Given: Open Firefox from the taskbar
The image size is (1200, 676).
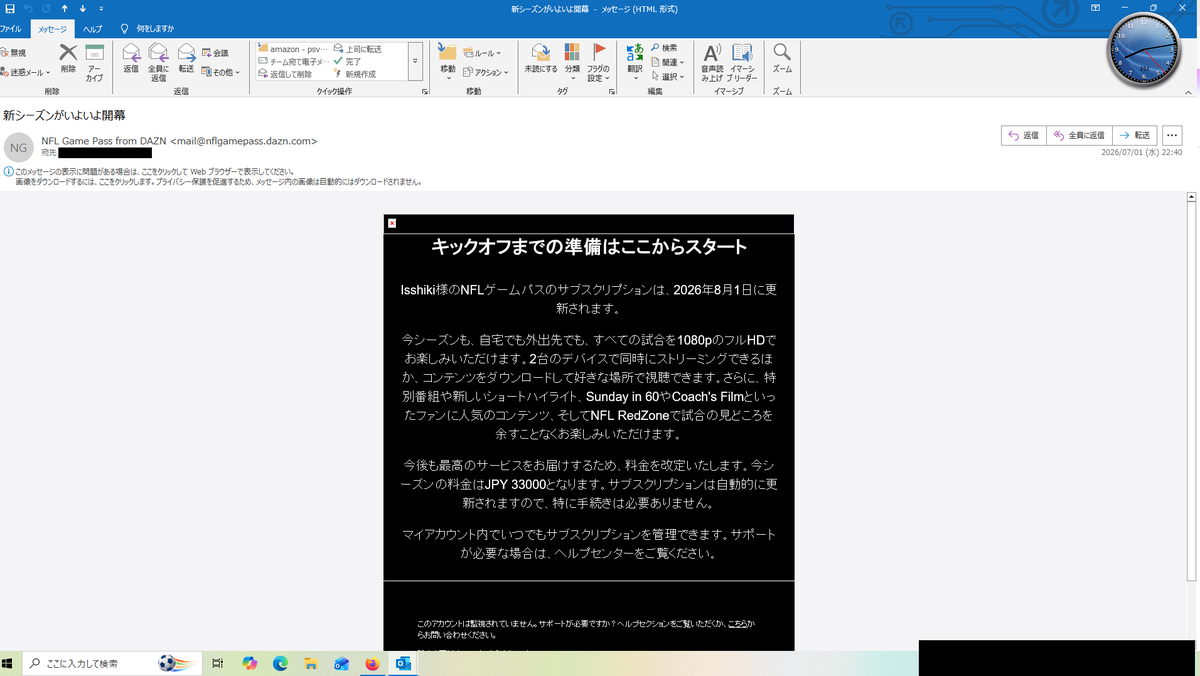Looking at the screenshot, I should [x=372, y=663].
